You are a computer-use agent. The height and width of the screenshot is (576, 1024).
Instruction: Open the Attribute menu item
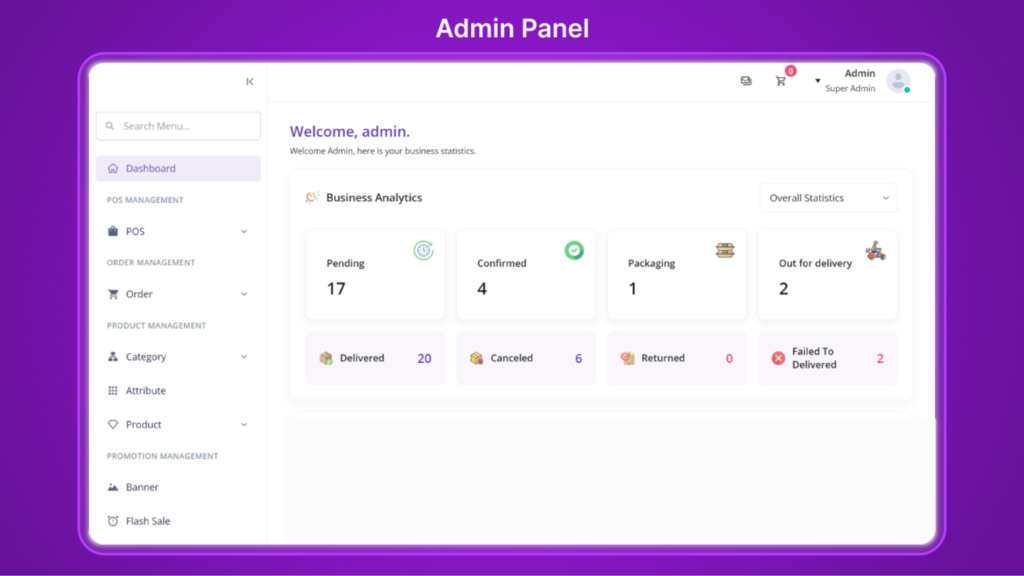click(x=146, y=391)
